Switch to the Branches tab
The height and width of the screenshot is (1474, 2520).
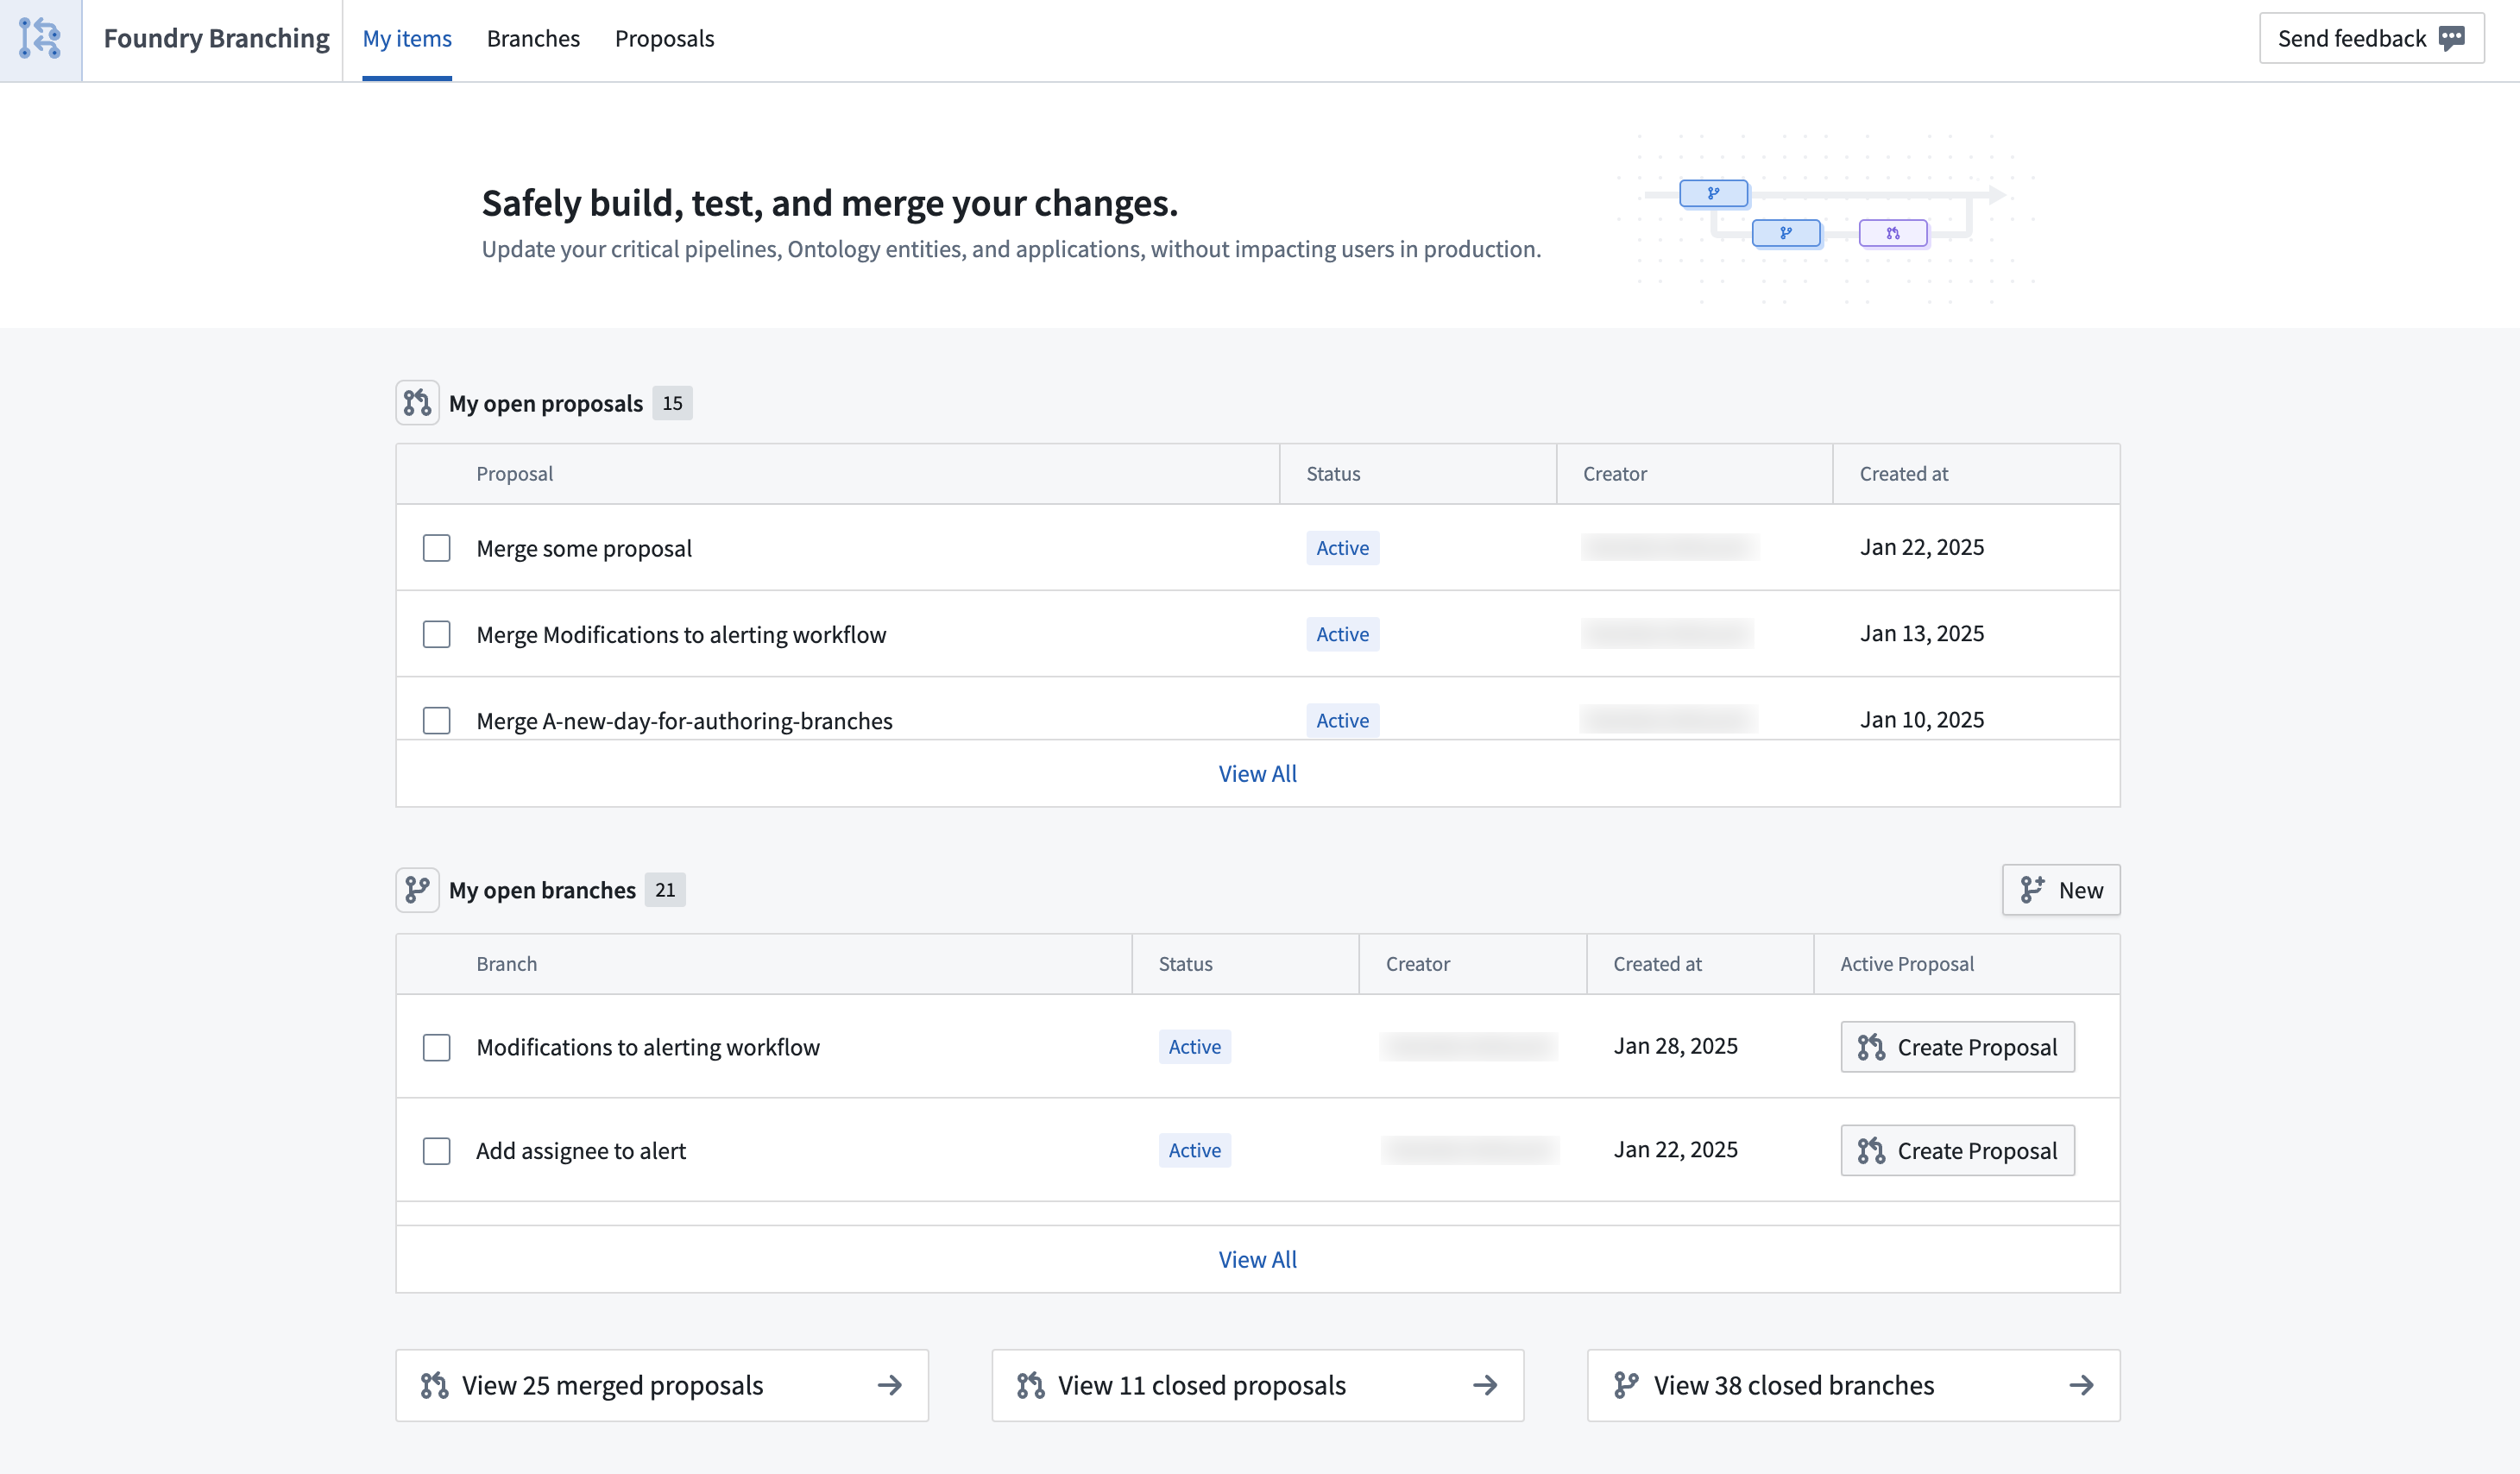coord(530,39)
